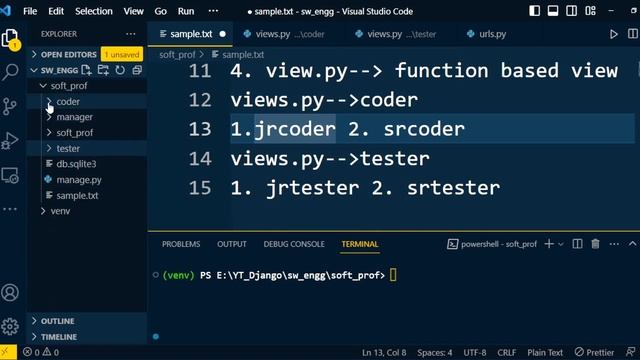Open the Search view in activity bar
This screenshot has height=360, width=640.
[x=10, y=72]
